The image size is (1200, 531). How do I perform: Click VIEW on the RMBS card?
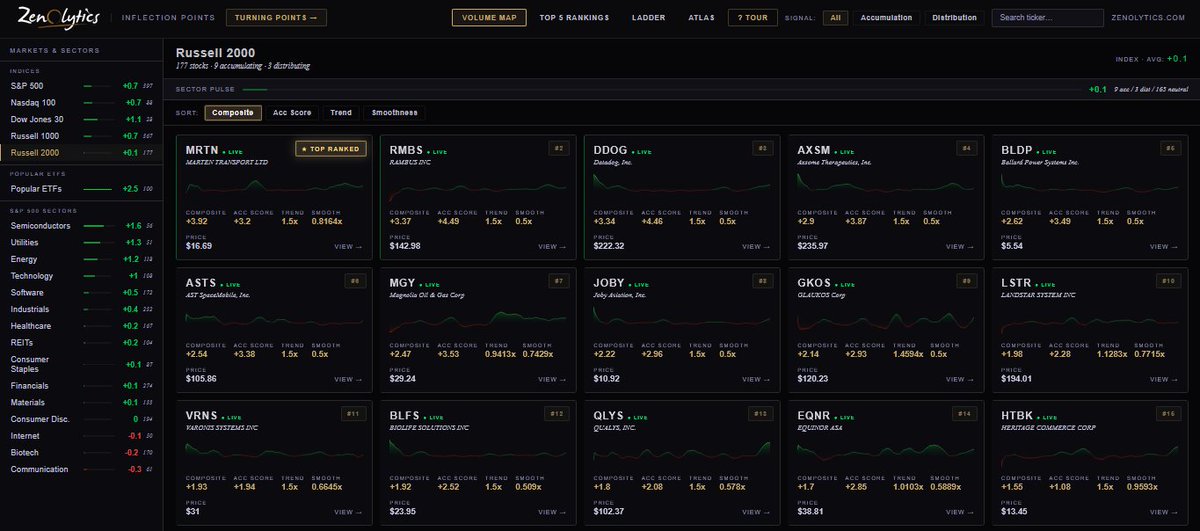click(x=552, y=246)
